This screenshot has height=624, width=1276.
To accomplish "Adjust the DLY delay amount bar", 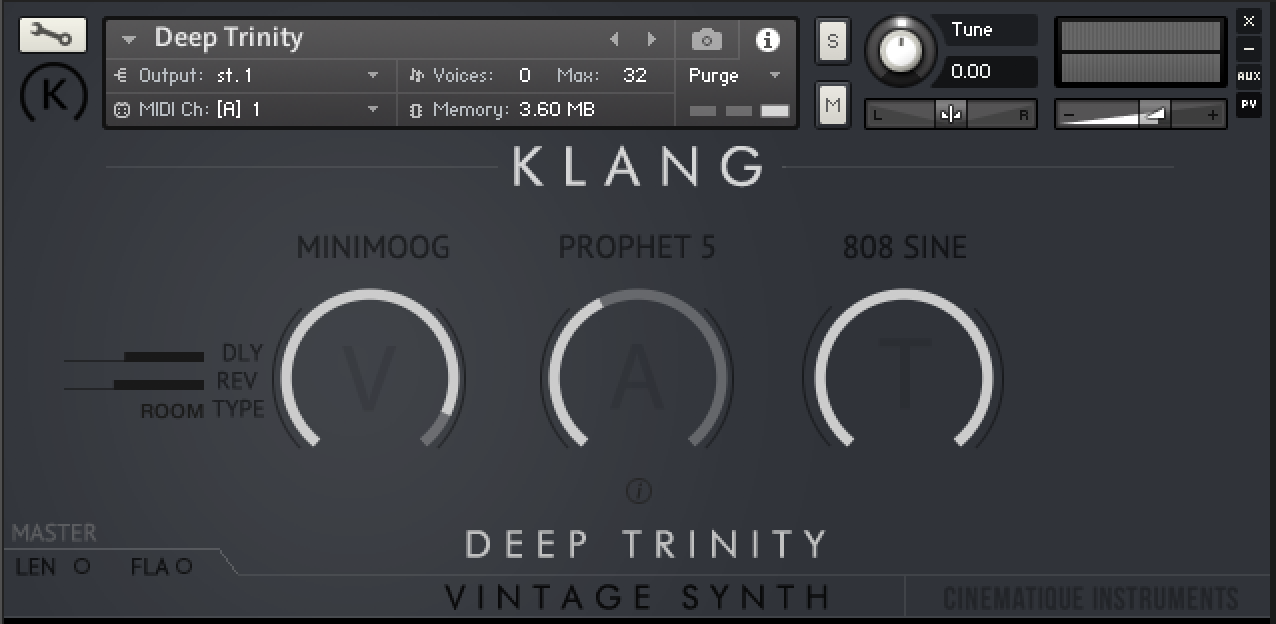I will coord(134,356).
